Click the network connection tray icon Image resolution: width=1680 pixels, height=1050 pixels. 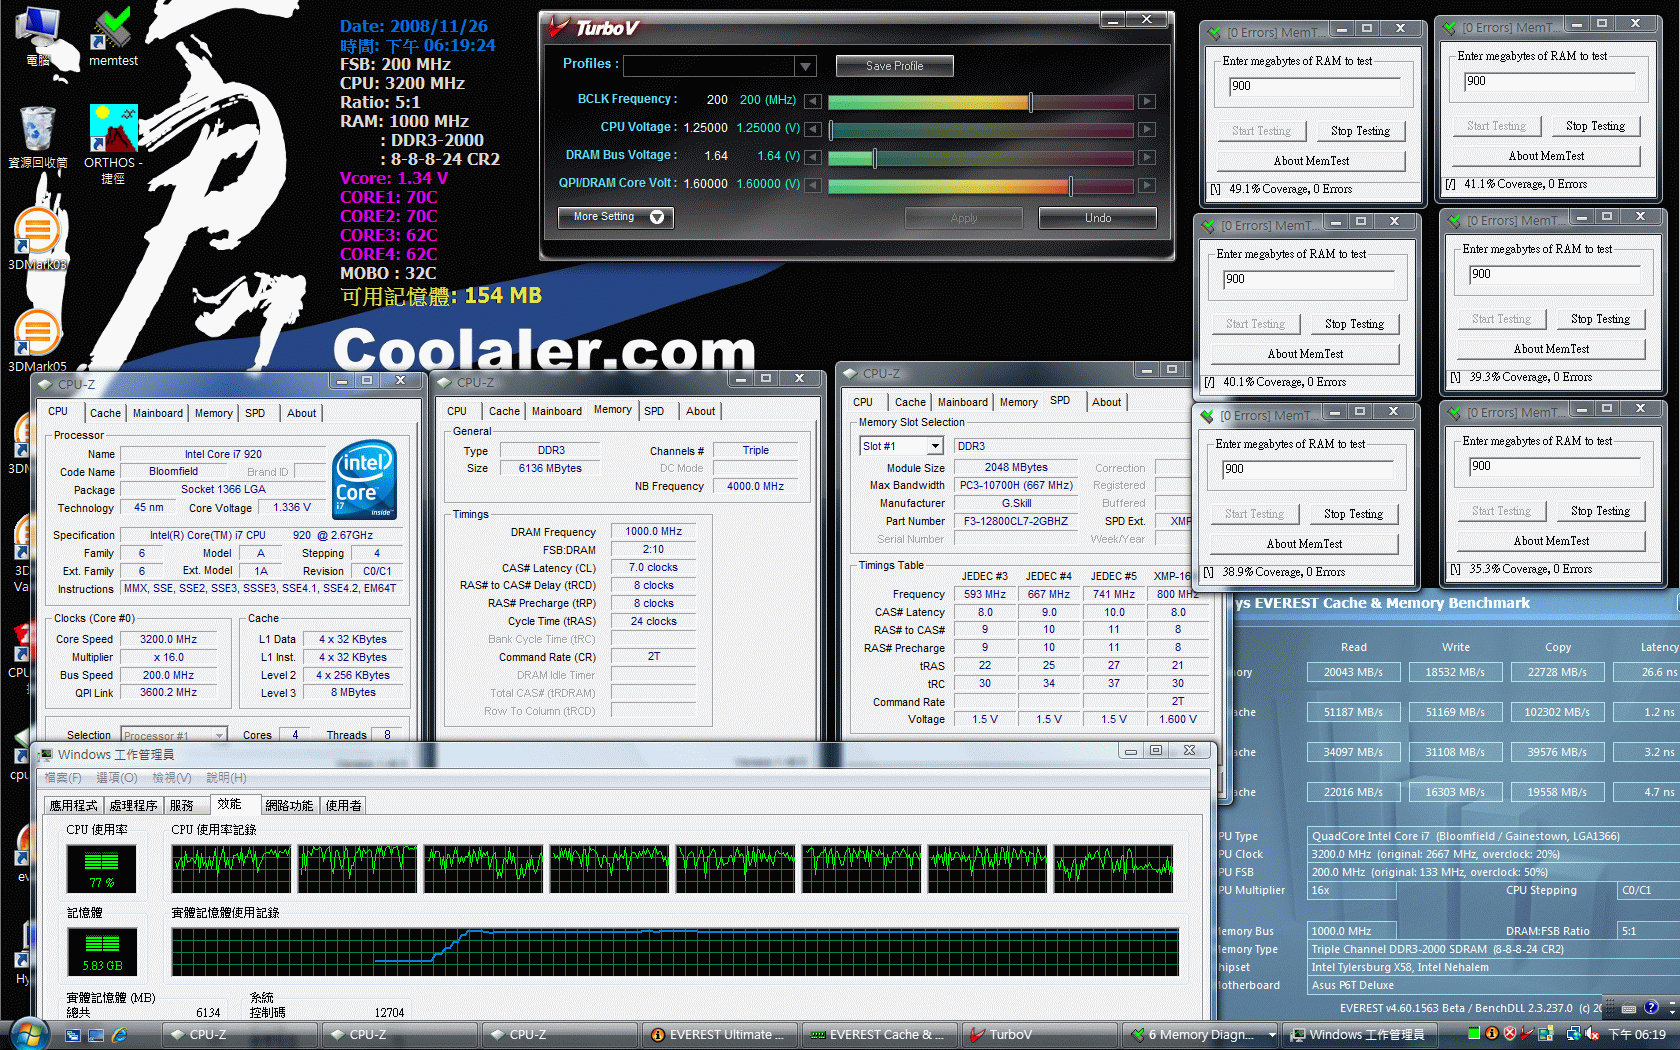pos(1573,1033)
